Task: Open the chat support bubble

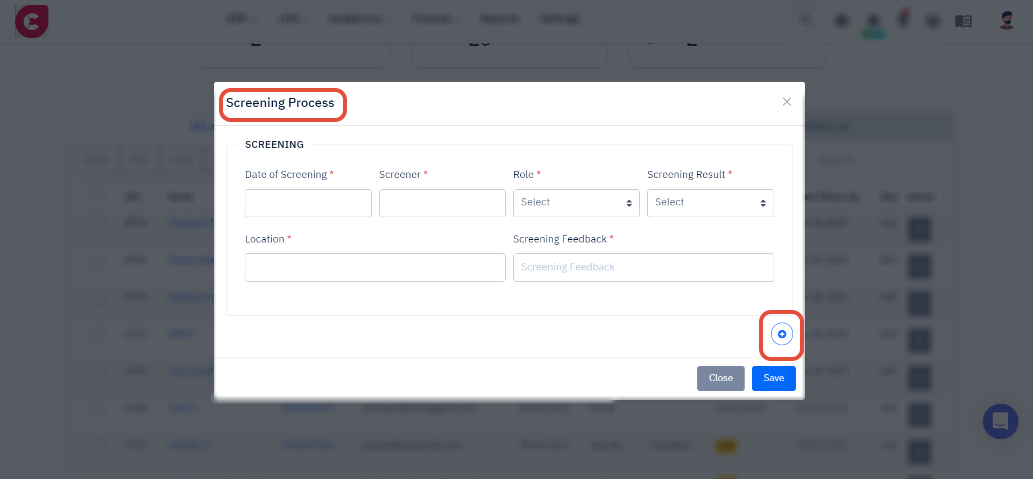Action: click(x=1000, y=421)
